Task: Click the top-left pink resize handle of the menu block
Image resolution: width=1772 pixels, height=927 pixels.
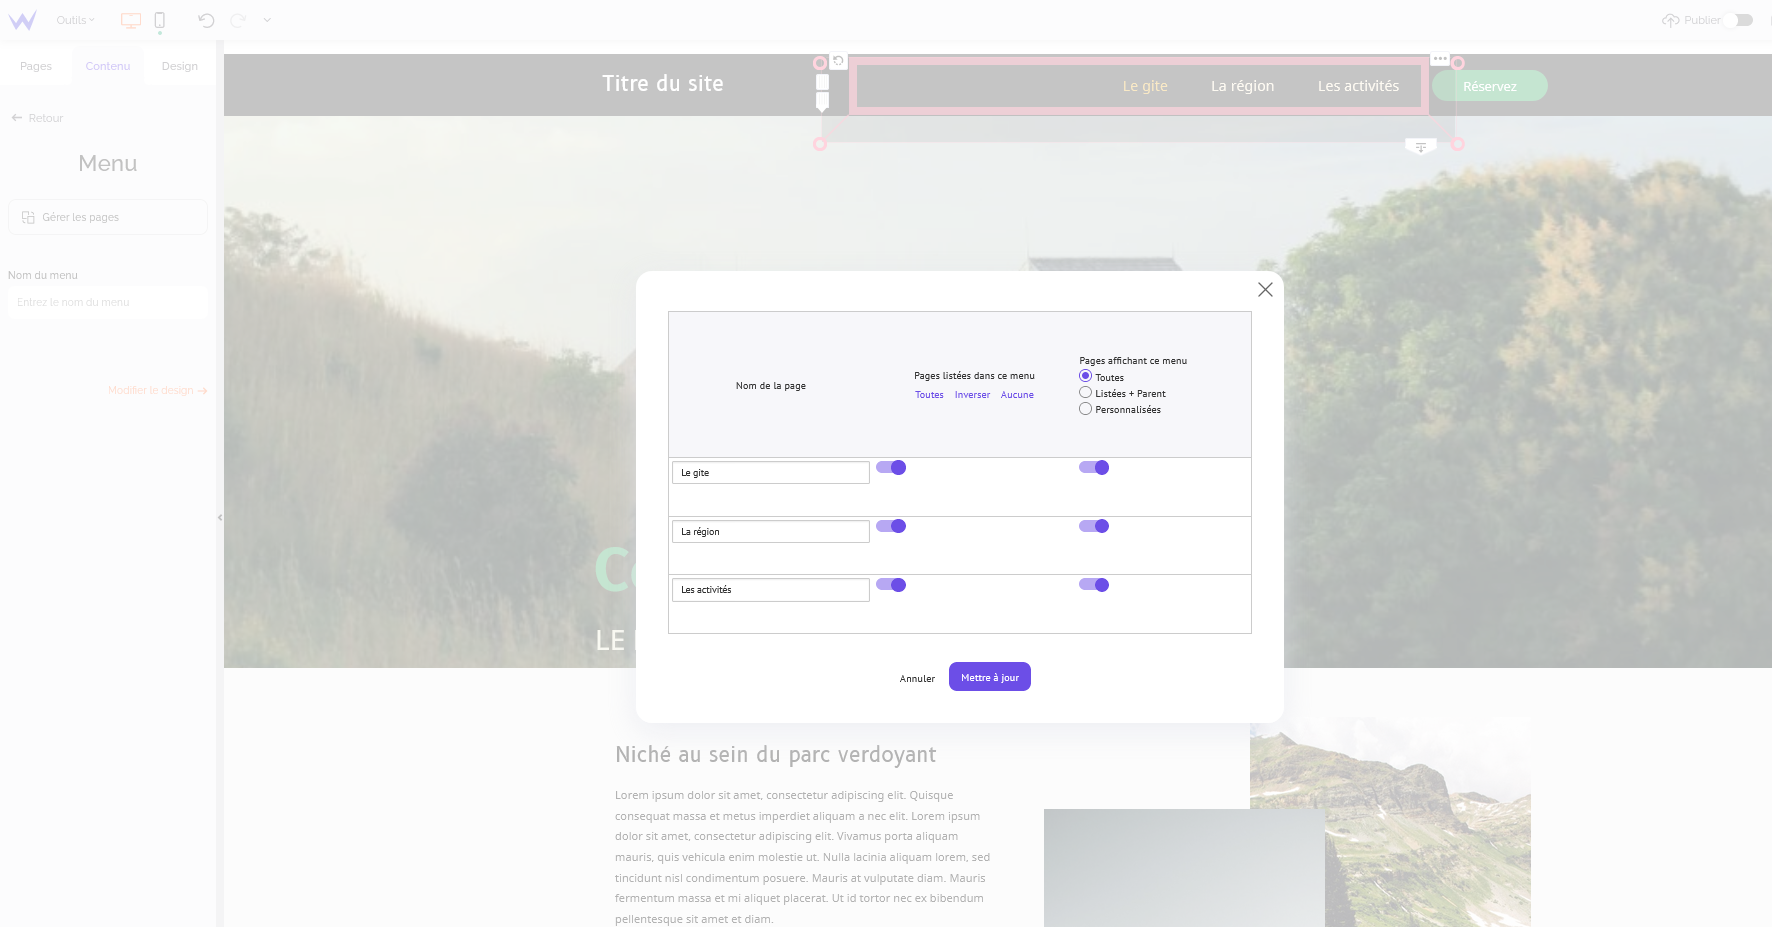Action: coord(820,63)
